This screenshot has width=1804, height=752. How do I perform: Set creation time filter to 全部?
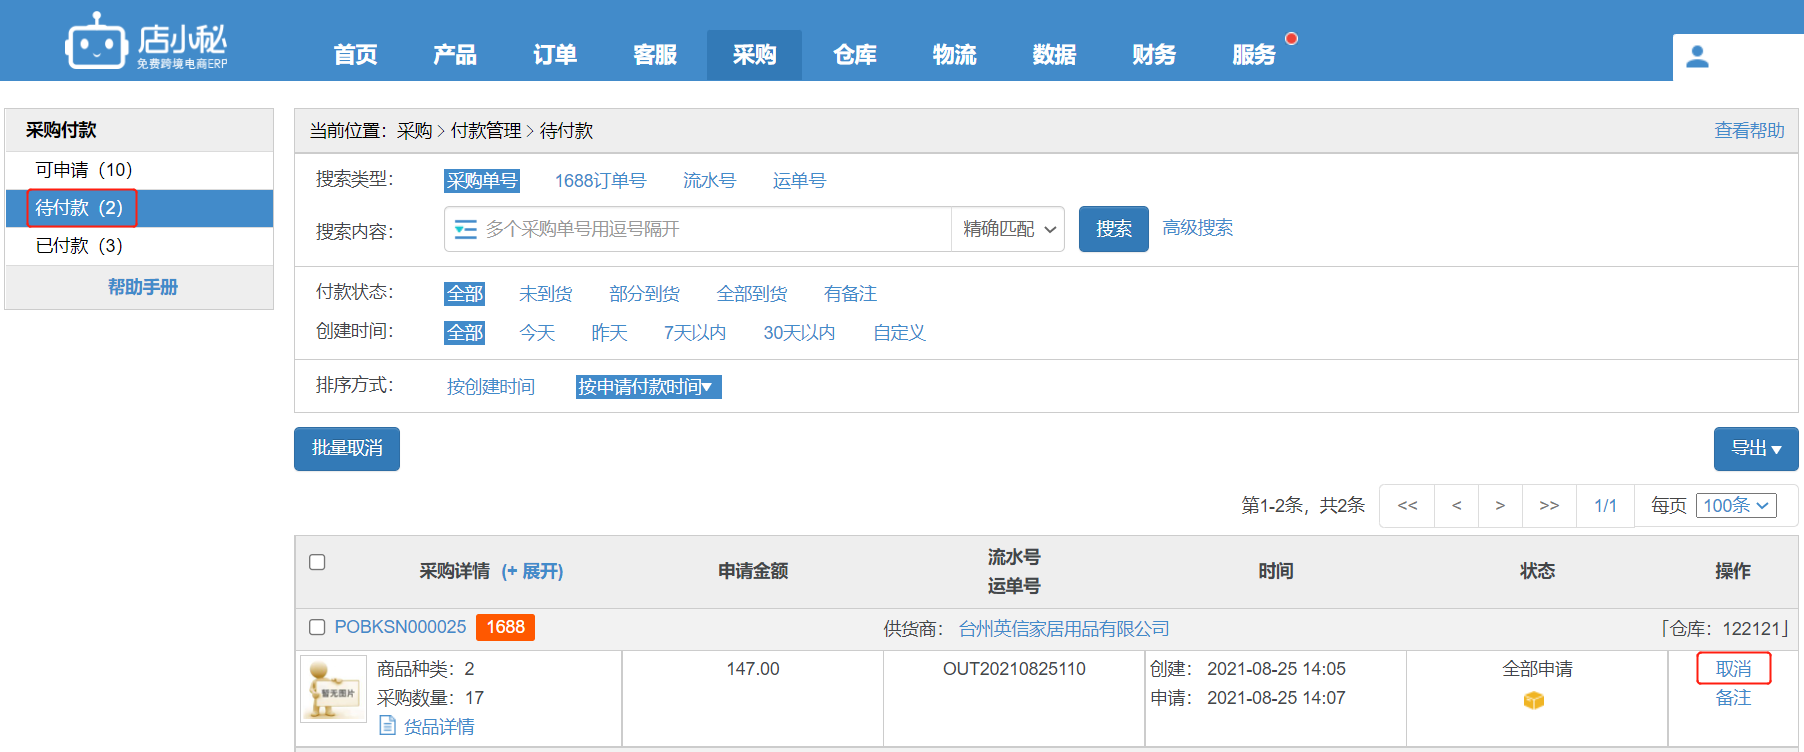(465, 333)
